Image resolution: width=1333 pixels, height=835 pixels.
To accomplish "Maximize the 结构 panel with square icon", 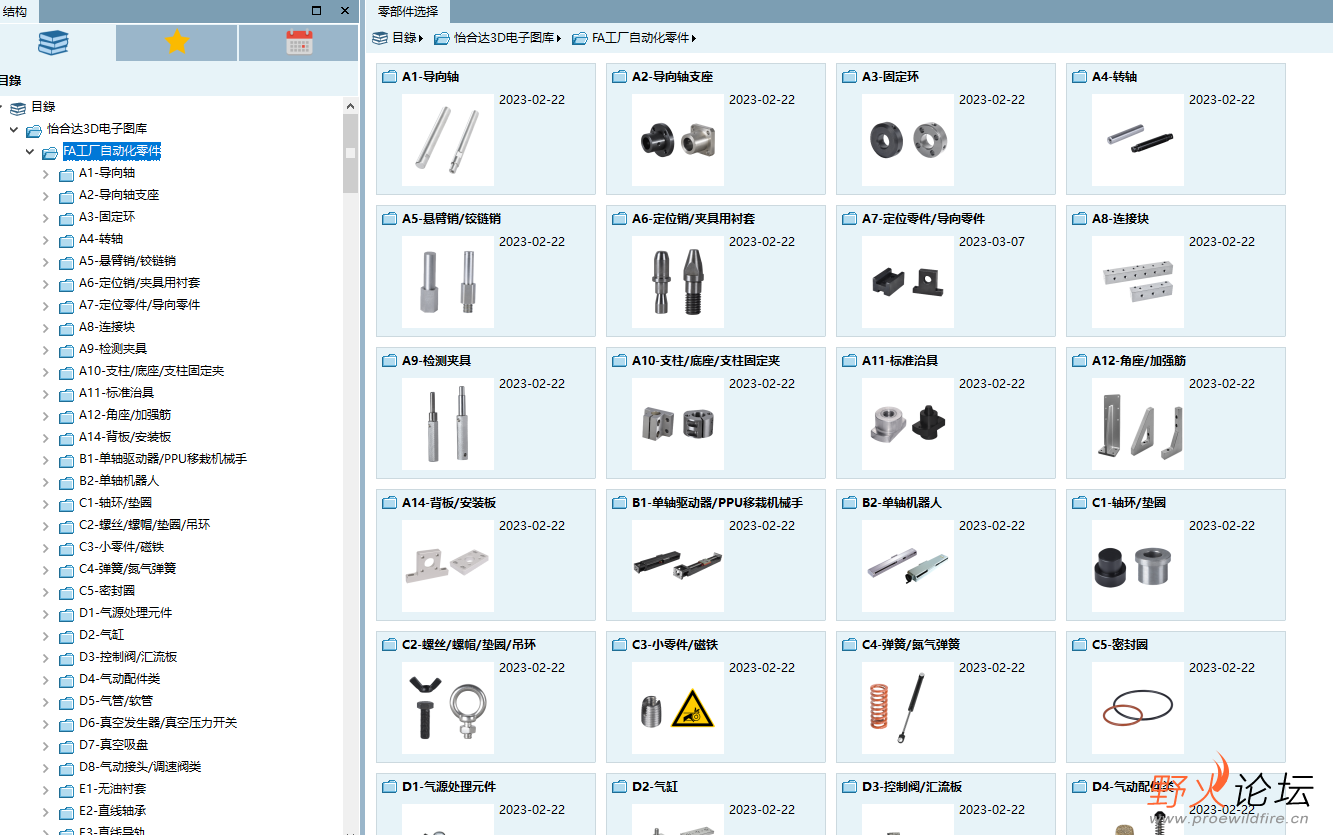I will [317, 11].
